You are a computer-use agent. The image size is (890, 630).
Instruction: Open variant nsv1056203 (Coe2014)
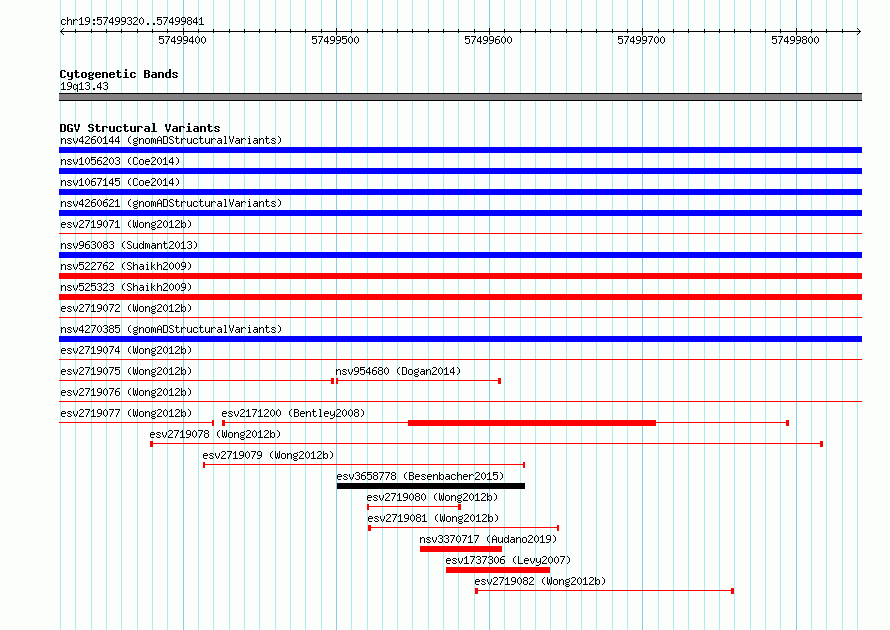coord(120,161)
